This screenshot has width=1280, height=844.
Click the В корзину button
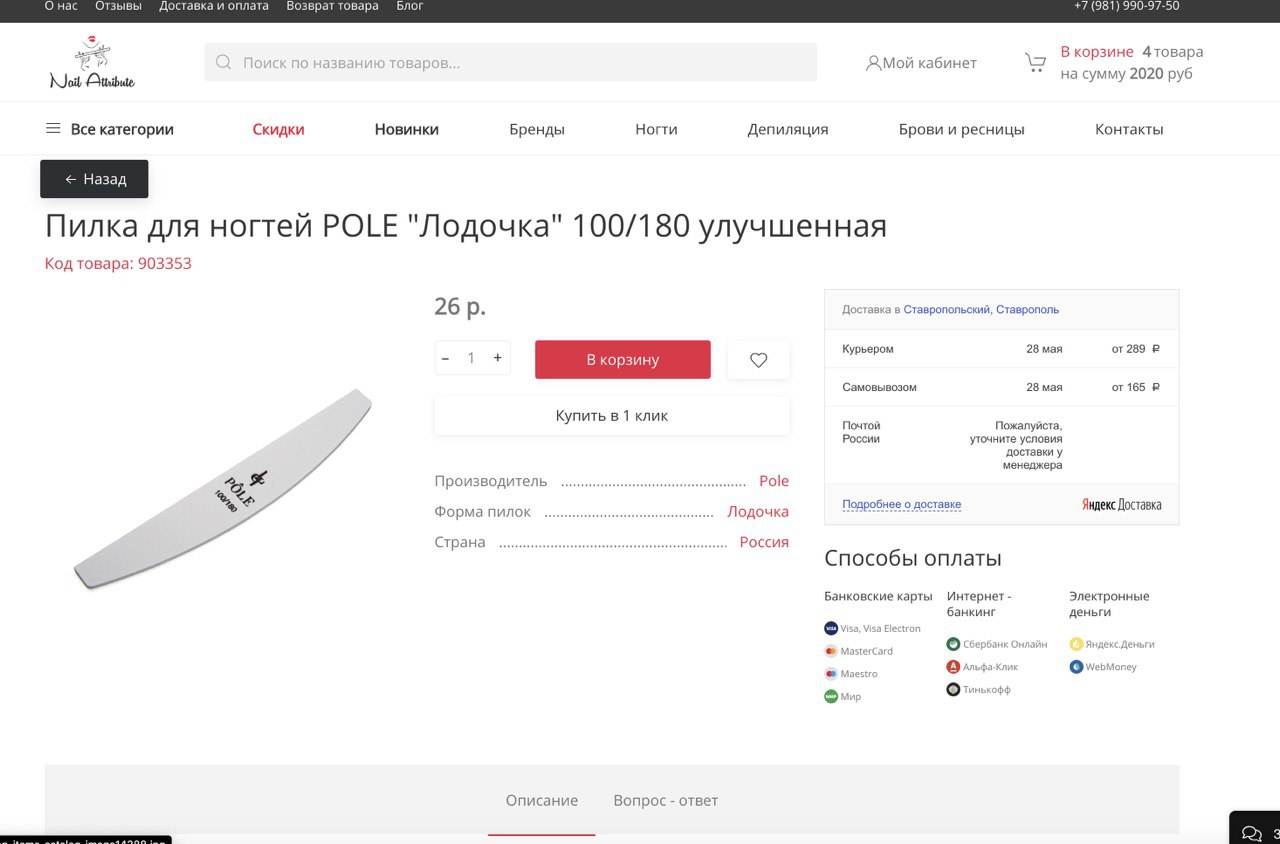pos(623,360)
